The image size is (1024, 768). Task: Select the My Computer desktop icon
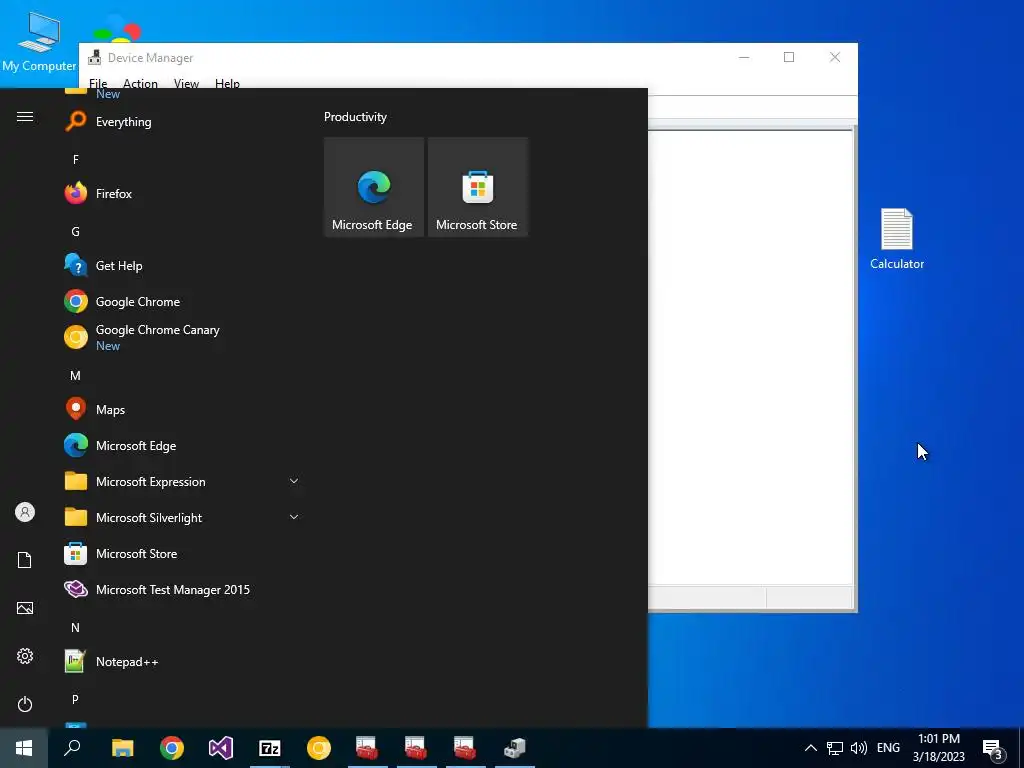coord(39,42)
